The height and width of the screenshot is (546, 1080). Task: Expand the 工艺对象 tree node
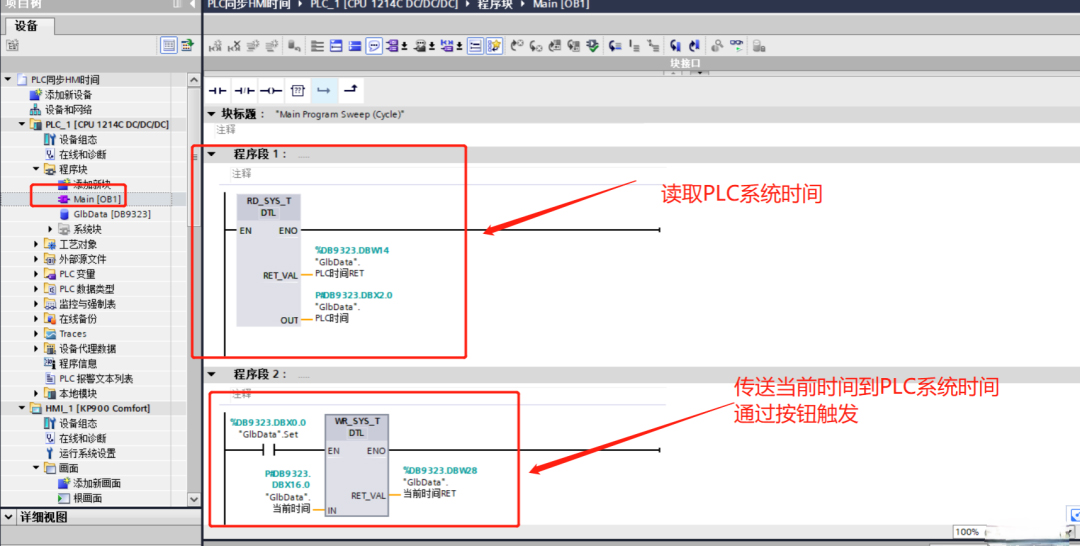tap(37, 244)
